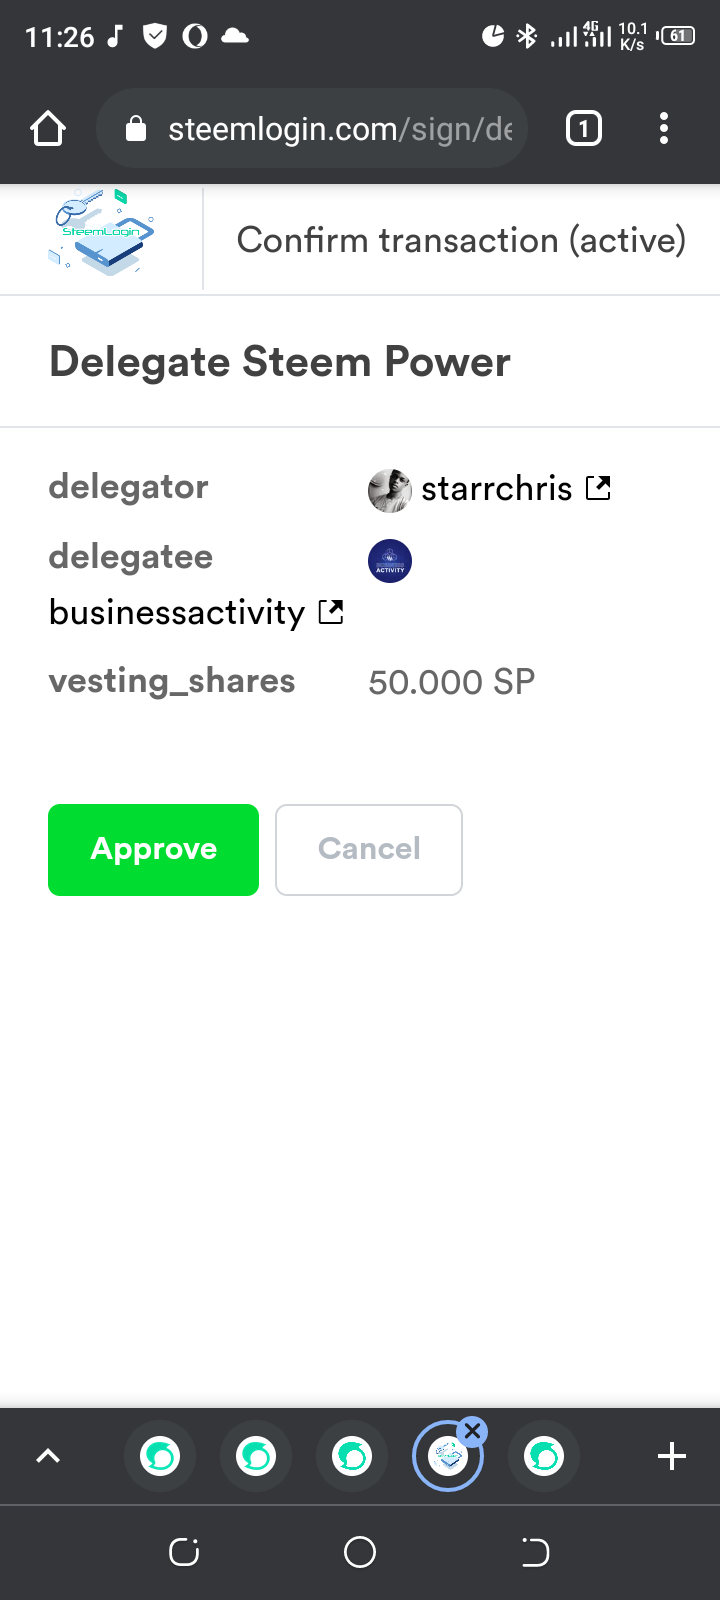The image size is (720, 1600).
Task: Open the tab switcher showing 1 tab
Action: (584, 129)
